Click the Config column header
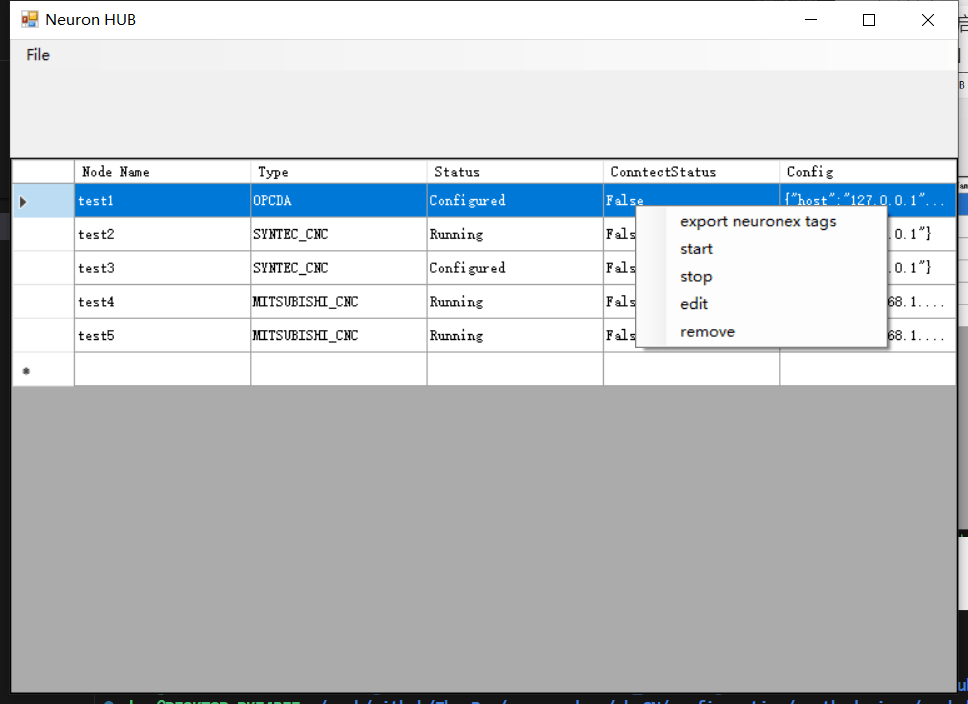Viewport: 968px width, 704px height. (x=866, y=172)
